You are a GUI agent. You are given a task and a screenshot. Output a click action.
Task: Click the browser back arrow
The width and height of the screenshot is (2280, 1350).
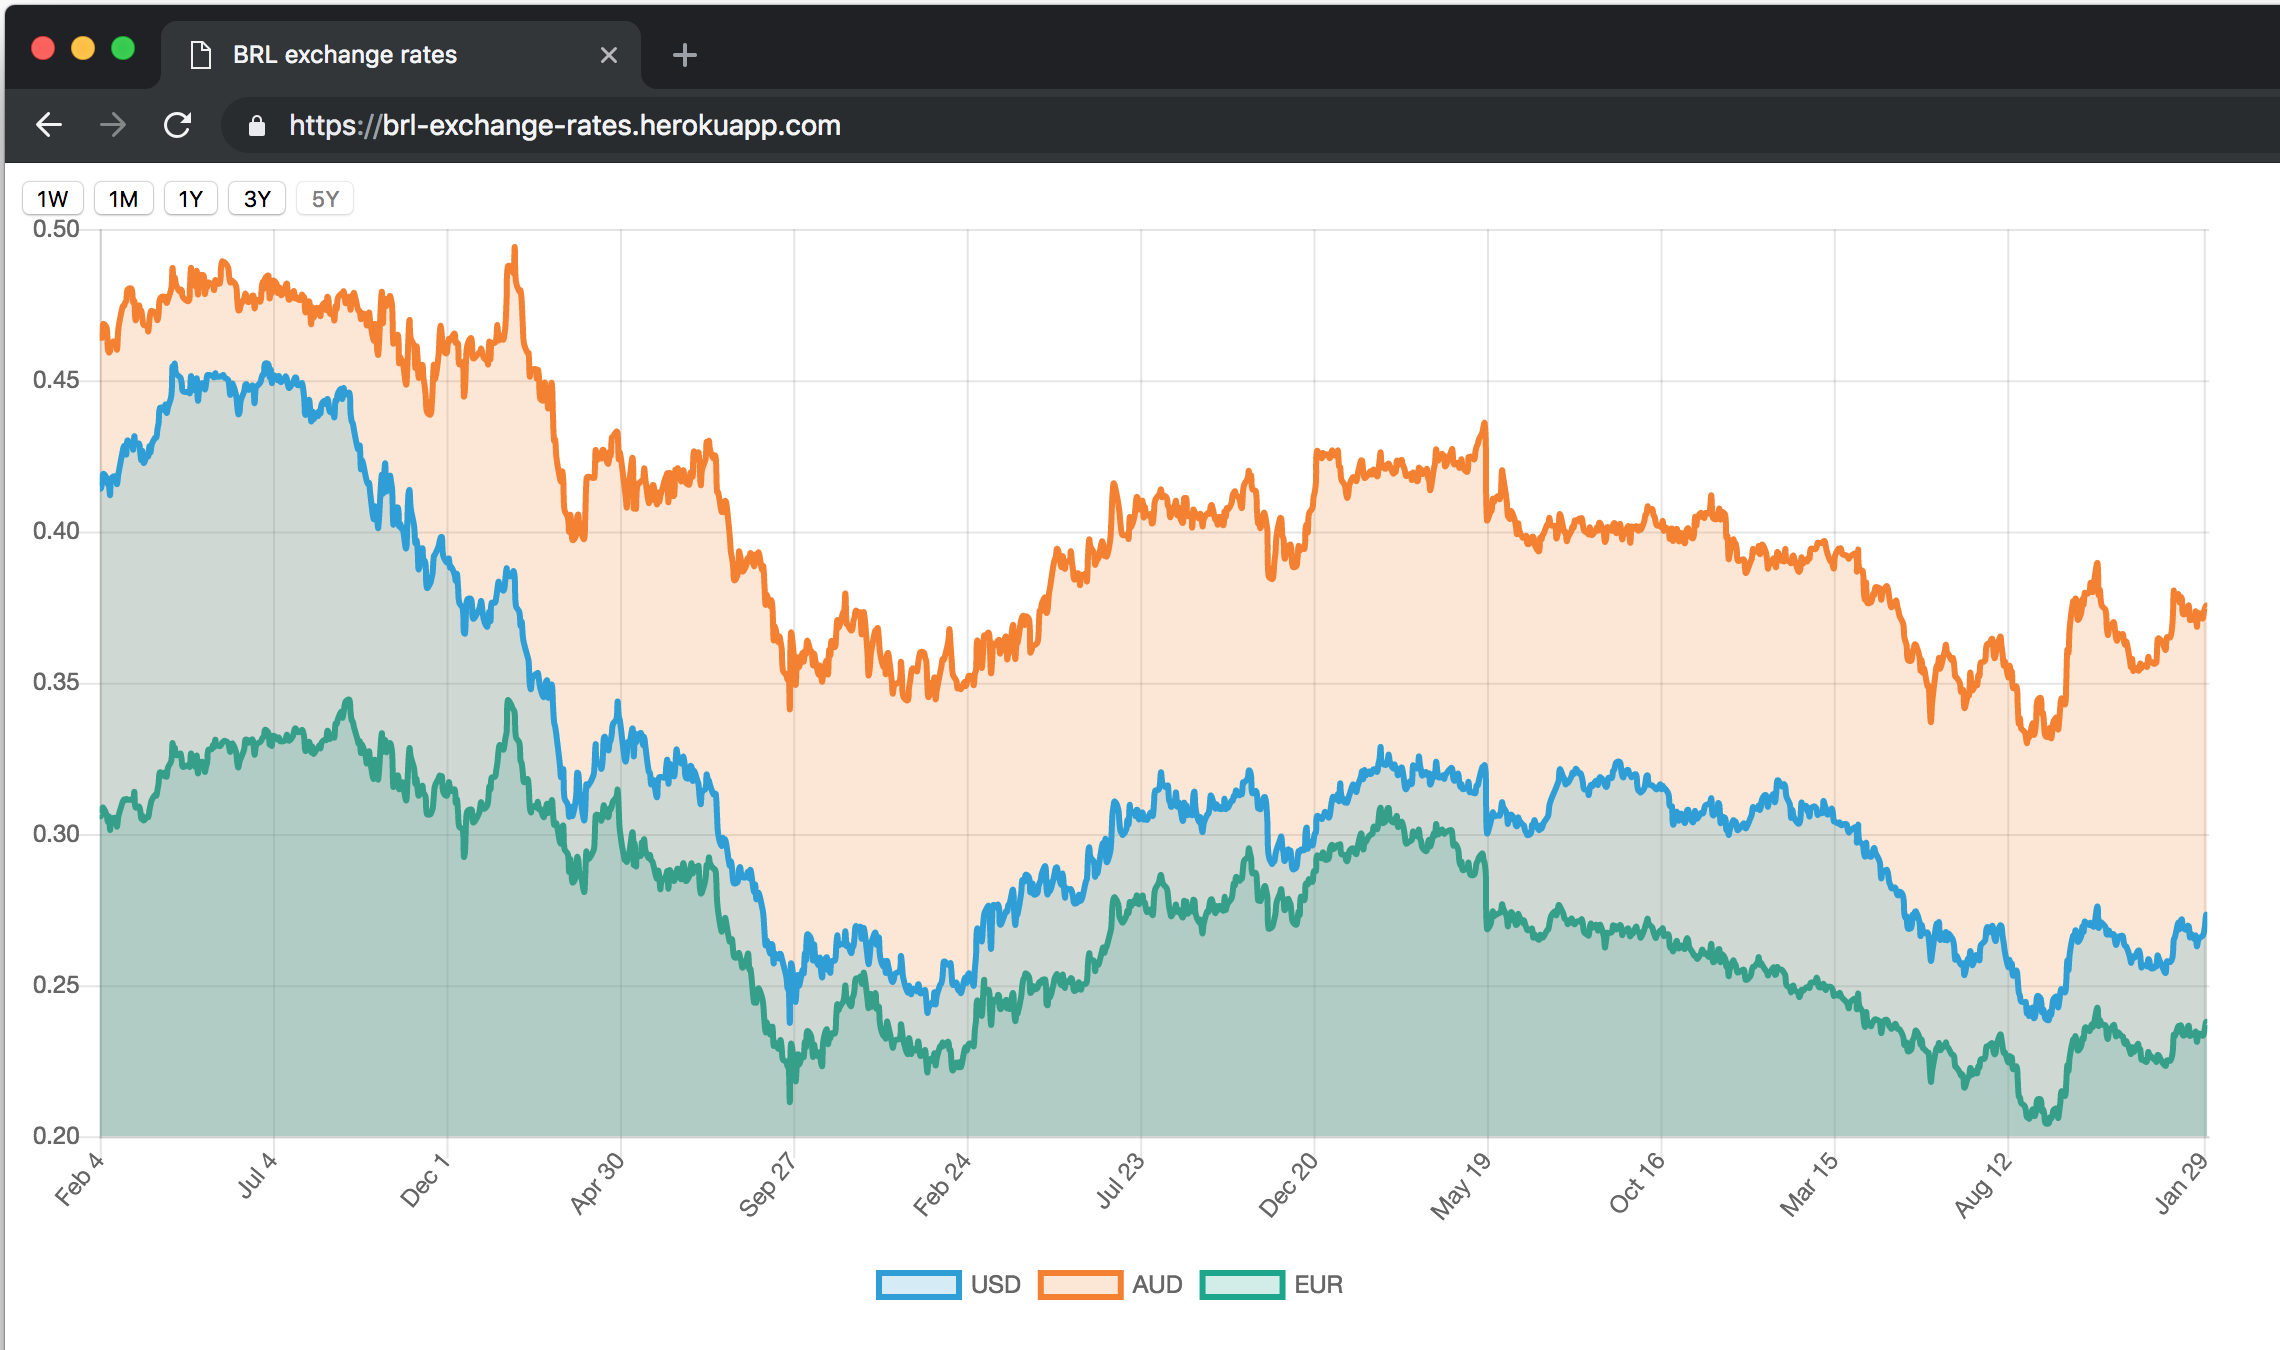pos(48,125)
